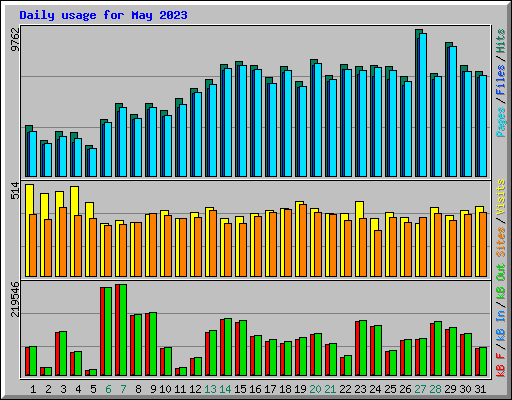Screen dimensions: 512x400
Task: Click the "Daily usage for May 2023" title
Action: (103, 16)
